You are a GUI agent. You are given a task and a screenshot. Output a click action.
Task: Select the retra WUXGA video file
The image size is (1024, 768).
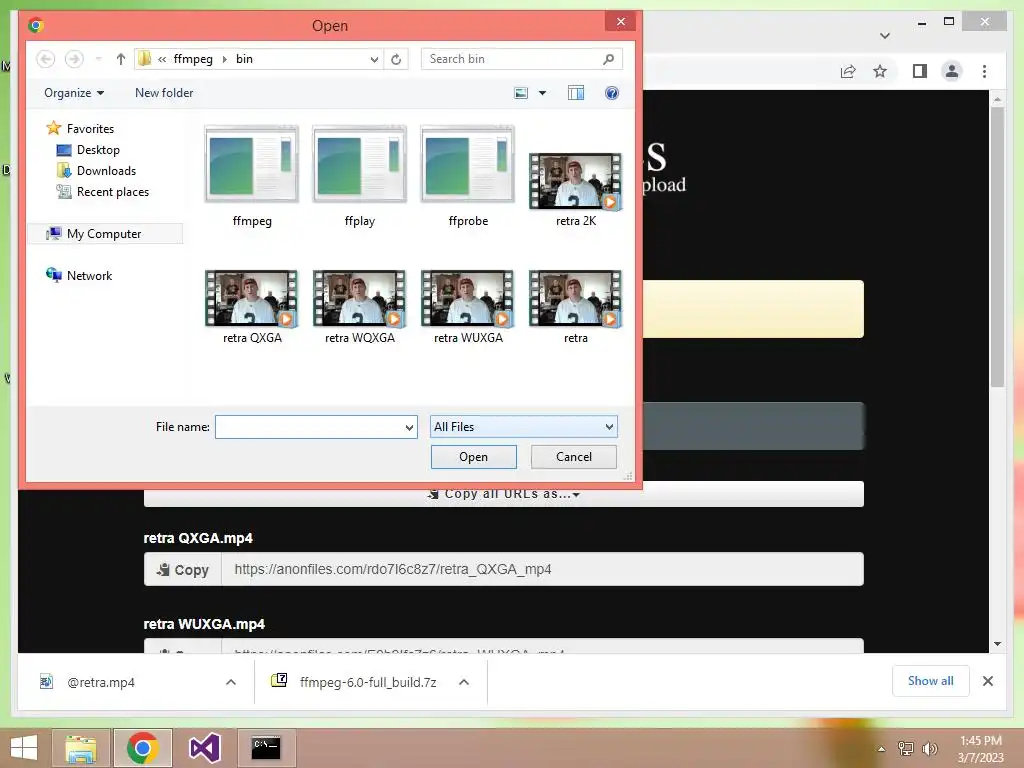click(x=468, y=307)
